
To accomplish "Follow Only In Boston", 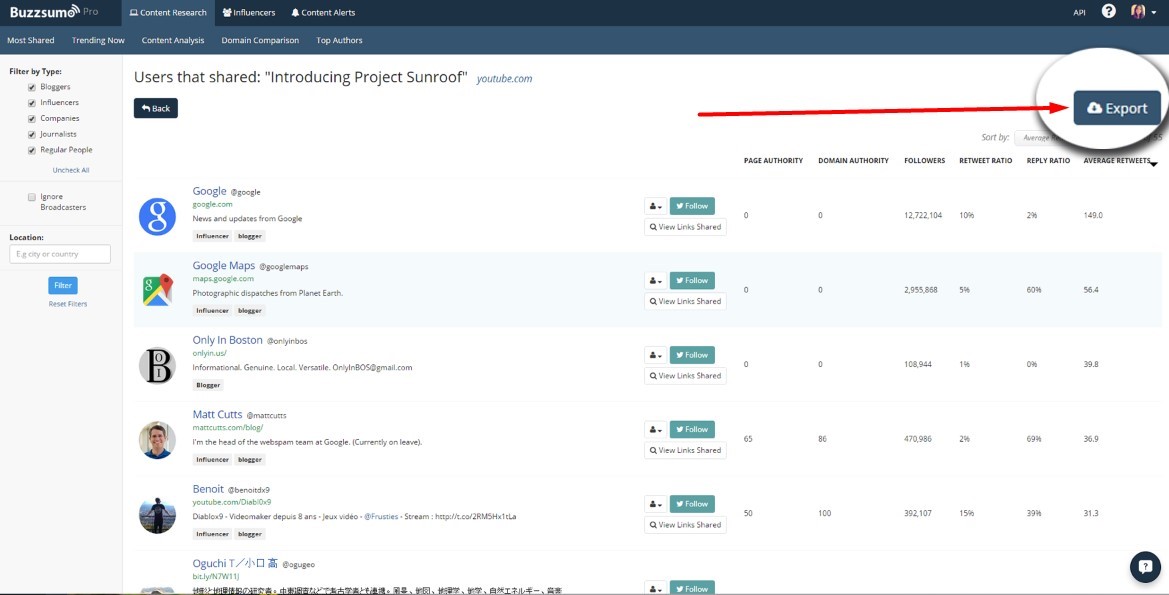I will 692,356.
